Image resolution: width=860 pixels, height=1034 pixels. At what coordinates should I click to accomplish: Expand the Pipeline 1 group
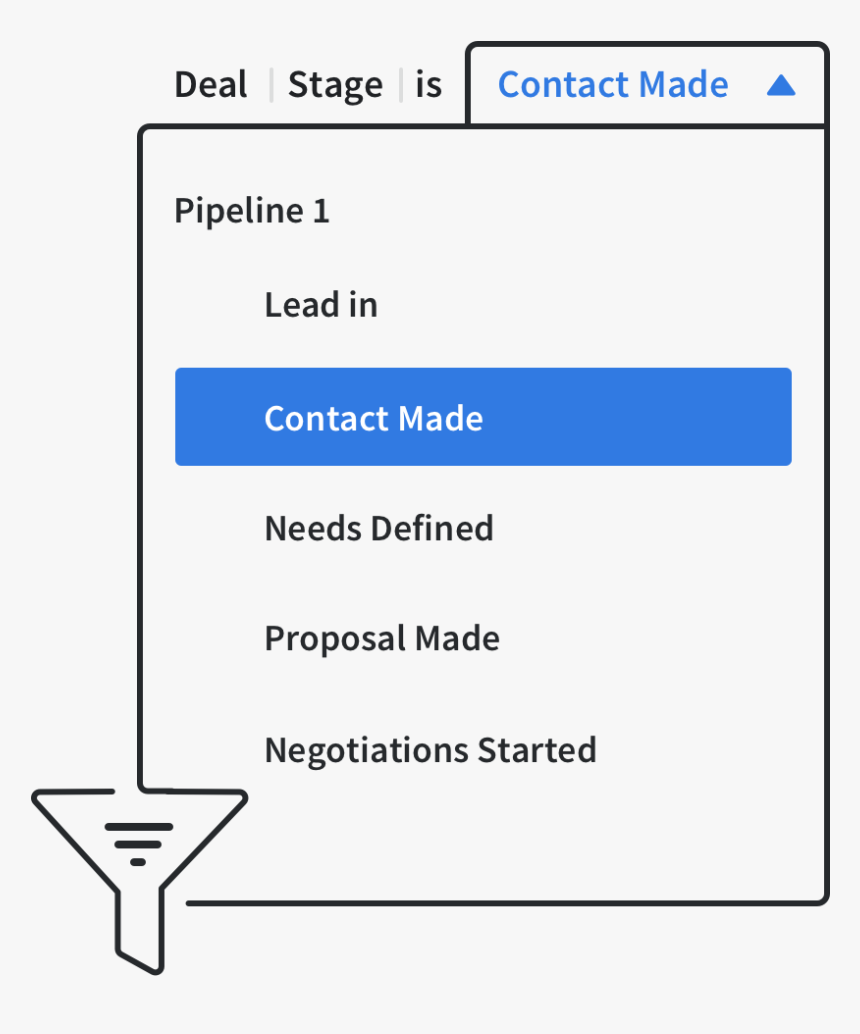pos(251,211)
